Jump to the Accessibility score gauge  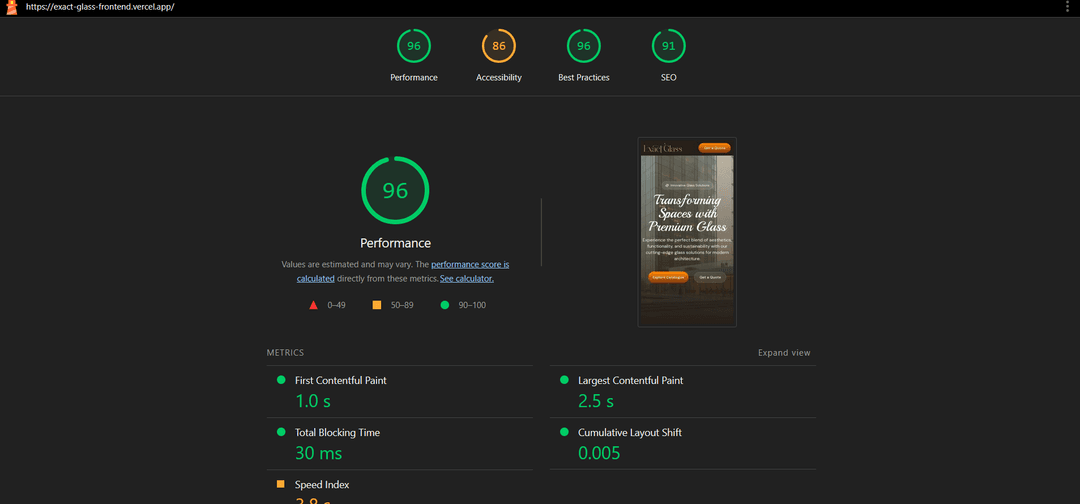[498, 47]
